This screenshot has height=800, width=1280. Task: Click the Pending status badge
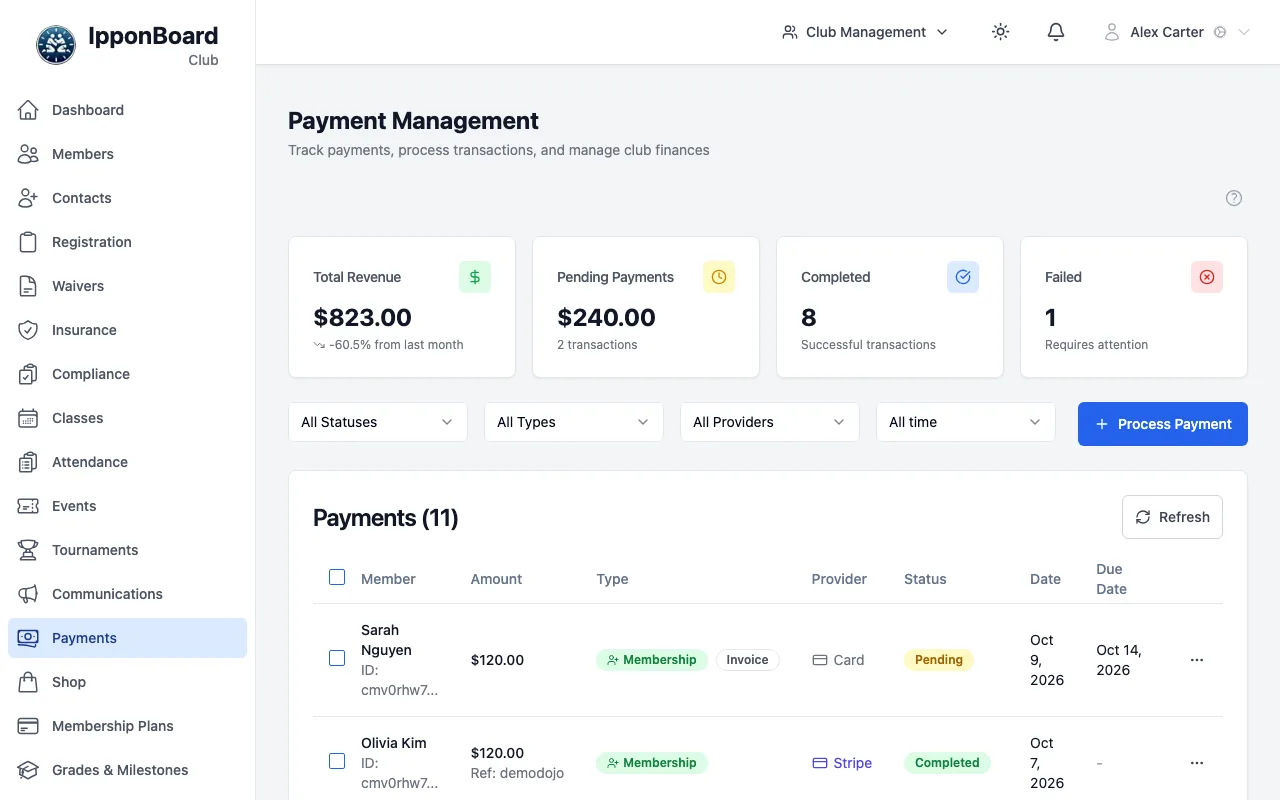939,660
